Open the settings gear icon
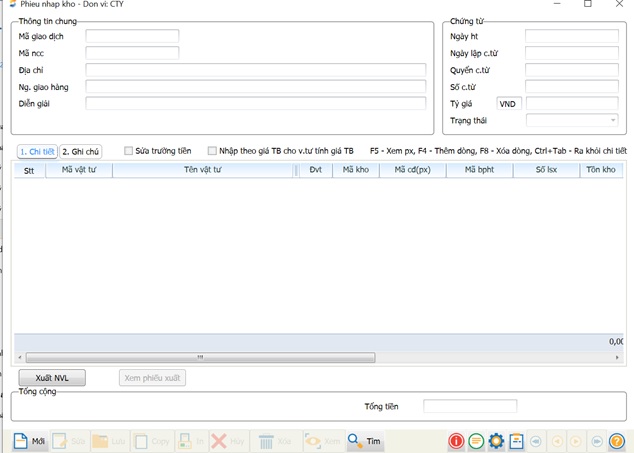Screen dimensions: 634x453 coord(496,441)
